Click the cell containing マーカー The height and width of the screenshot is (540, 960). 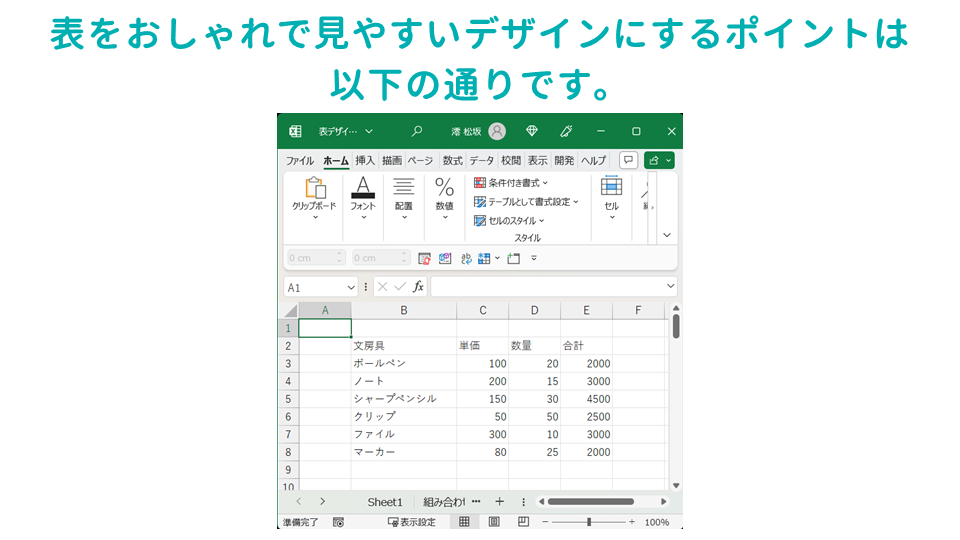point(403,452)
